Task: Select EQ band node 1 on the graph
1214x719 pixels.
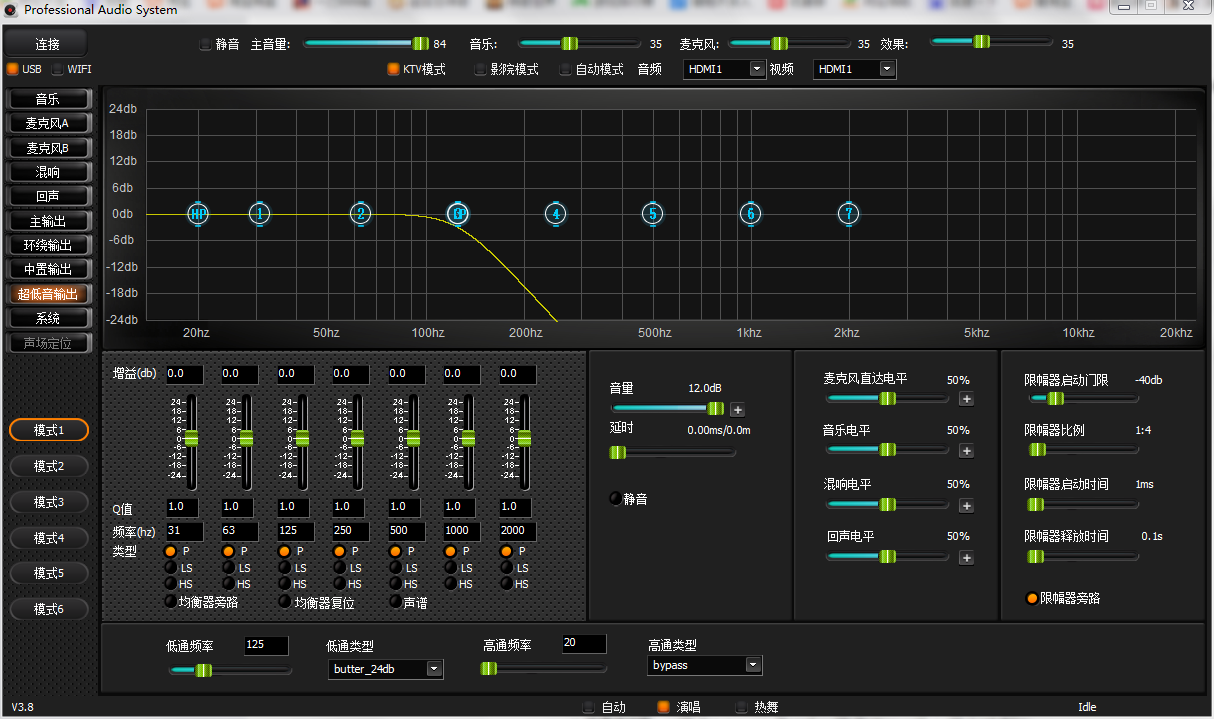Action: pyautogui.click(x=260, y=213)
